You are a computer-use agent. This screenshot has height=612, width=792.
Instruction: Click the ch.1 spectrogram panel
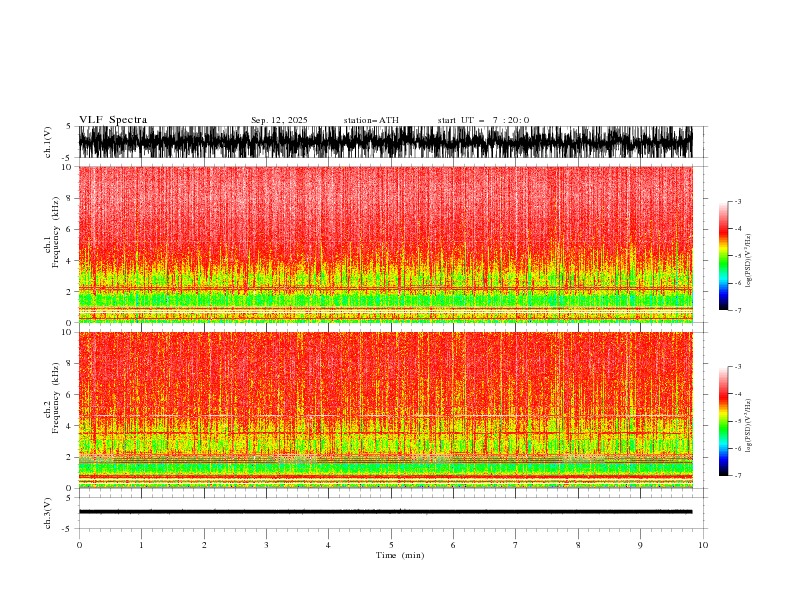click(x=385, y=244)
